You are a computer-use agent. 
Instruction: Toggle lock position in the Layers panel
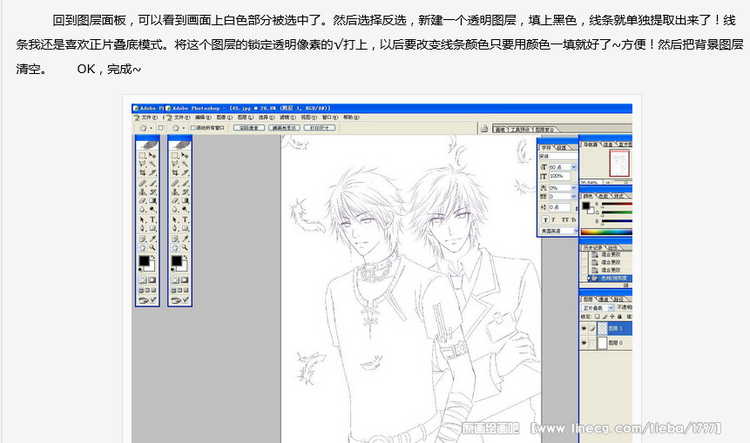tap(612, 317)
